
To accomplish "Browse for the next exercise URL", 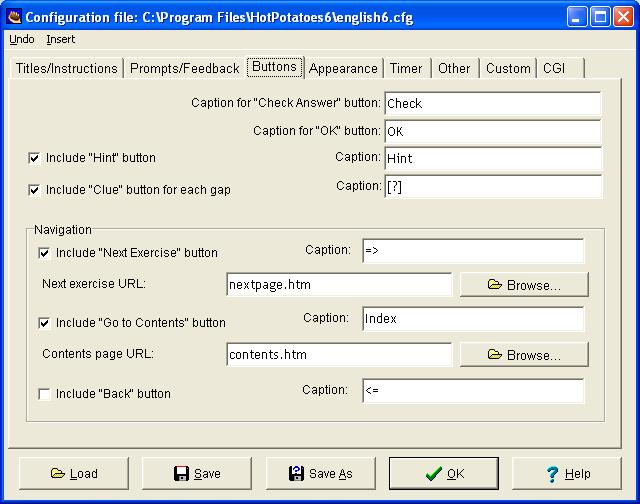I will pyautogui.click(x=524, y=284).
